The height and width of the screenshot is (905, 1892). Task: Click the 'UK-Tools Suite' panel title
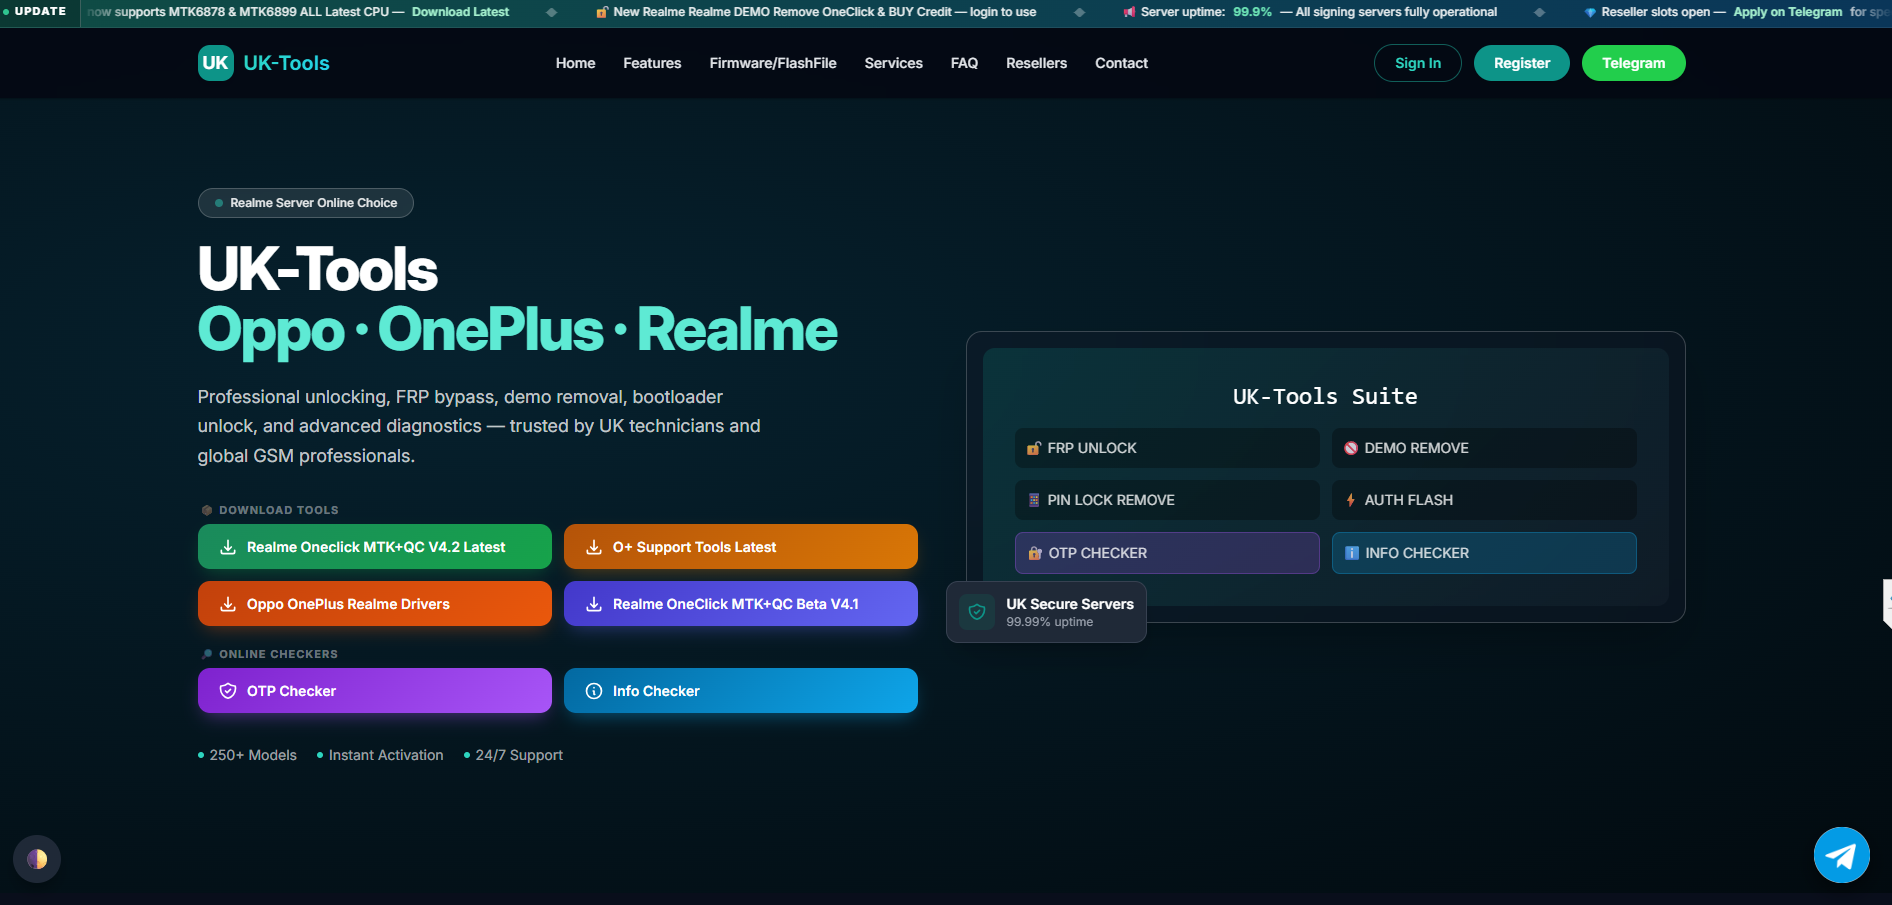pyautogui.click(x=1325, y=396)
